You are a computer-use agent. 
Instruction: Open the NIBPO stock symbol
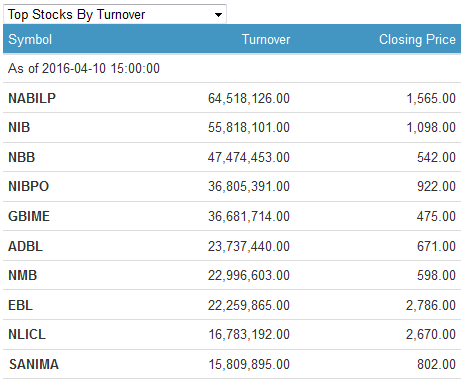click(x=29, y=186)
